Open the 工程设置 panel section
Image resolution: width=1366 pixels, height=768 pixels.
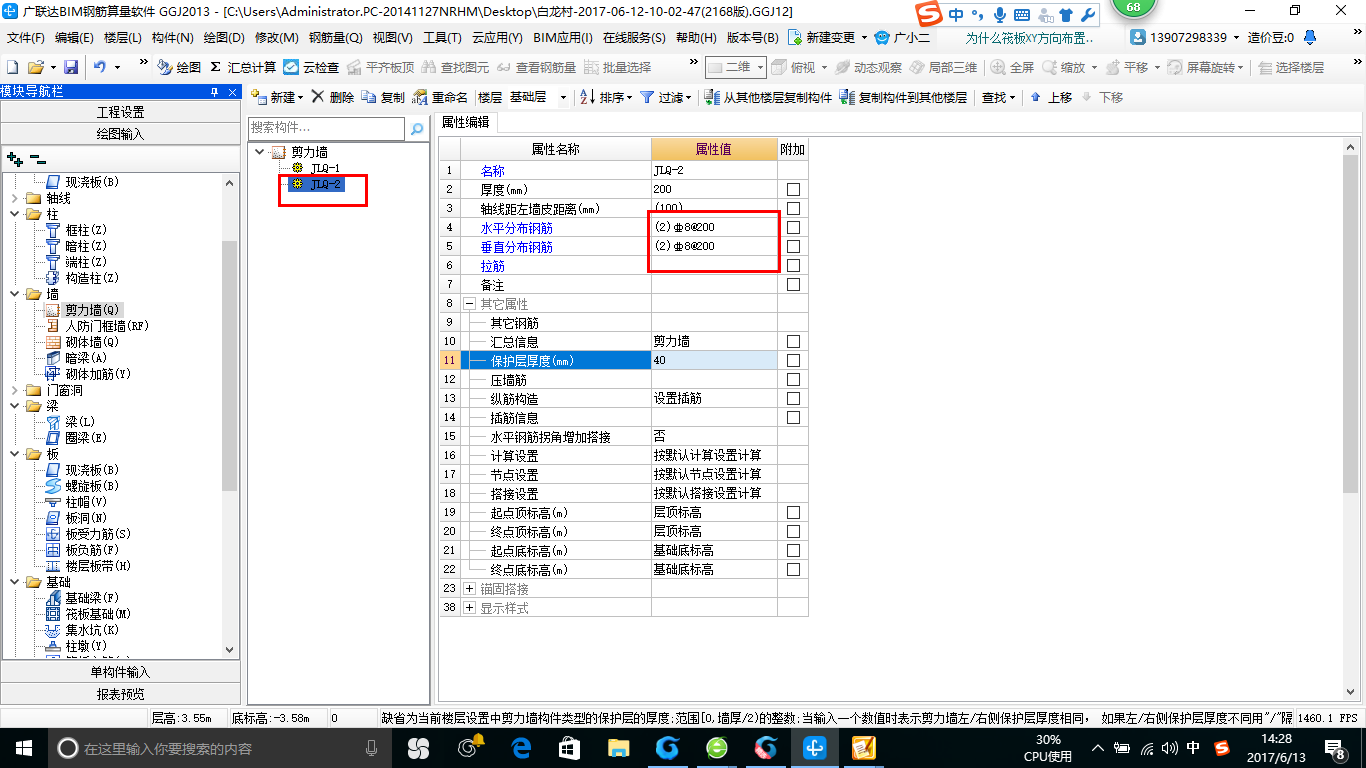[120, 112]
